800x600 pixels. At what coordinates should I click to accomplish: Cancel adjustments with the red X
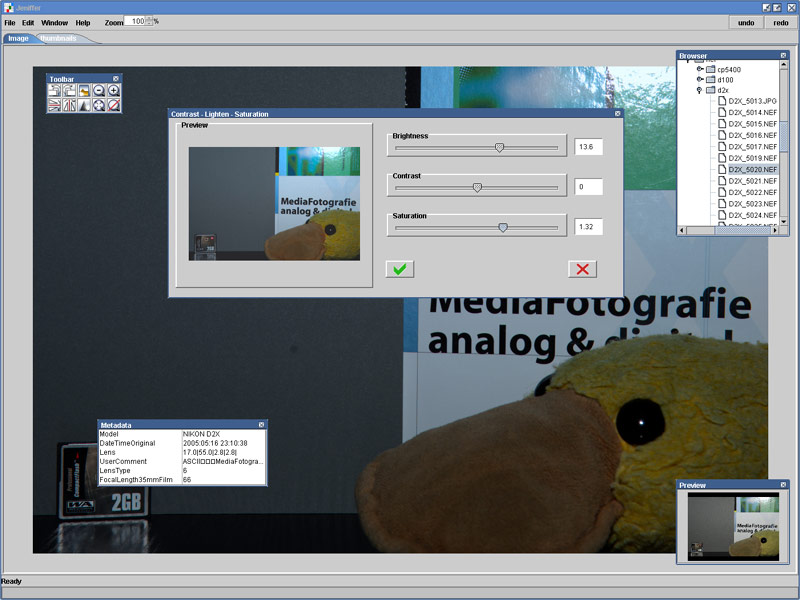[583, 269]
